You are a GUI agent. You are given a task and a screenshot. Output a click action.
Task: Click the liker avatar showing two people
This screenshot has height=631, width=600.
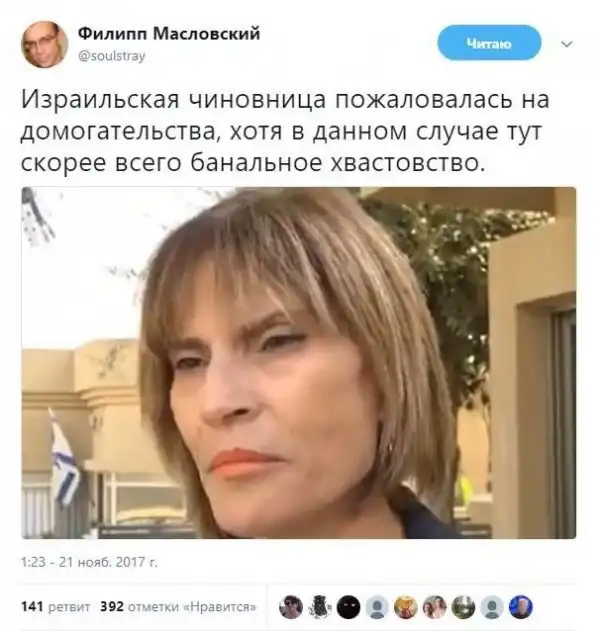pyautogui.click(x=435, y=606)
